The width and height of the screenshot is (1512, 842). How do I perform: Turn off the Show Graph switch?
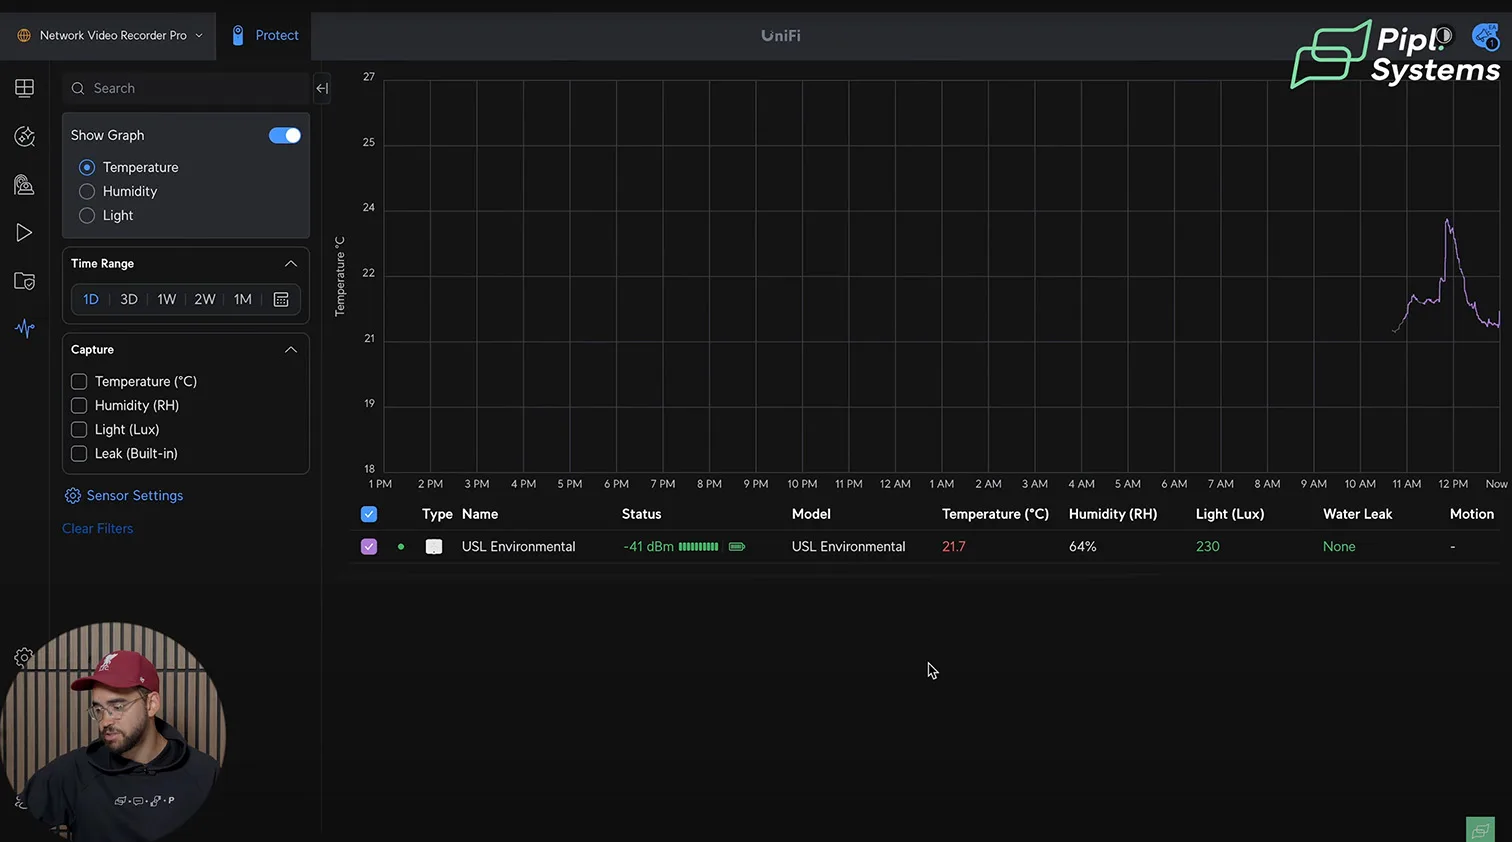285,135
